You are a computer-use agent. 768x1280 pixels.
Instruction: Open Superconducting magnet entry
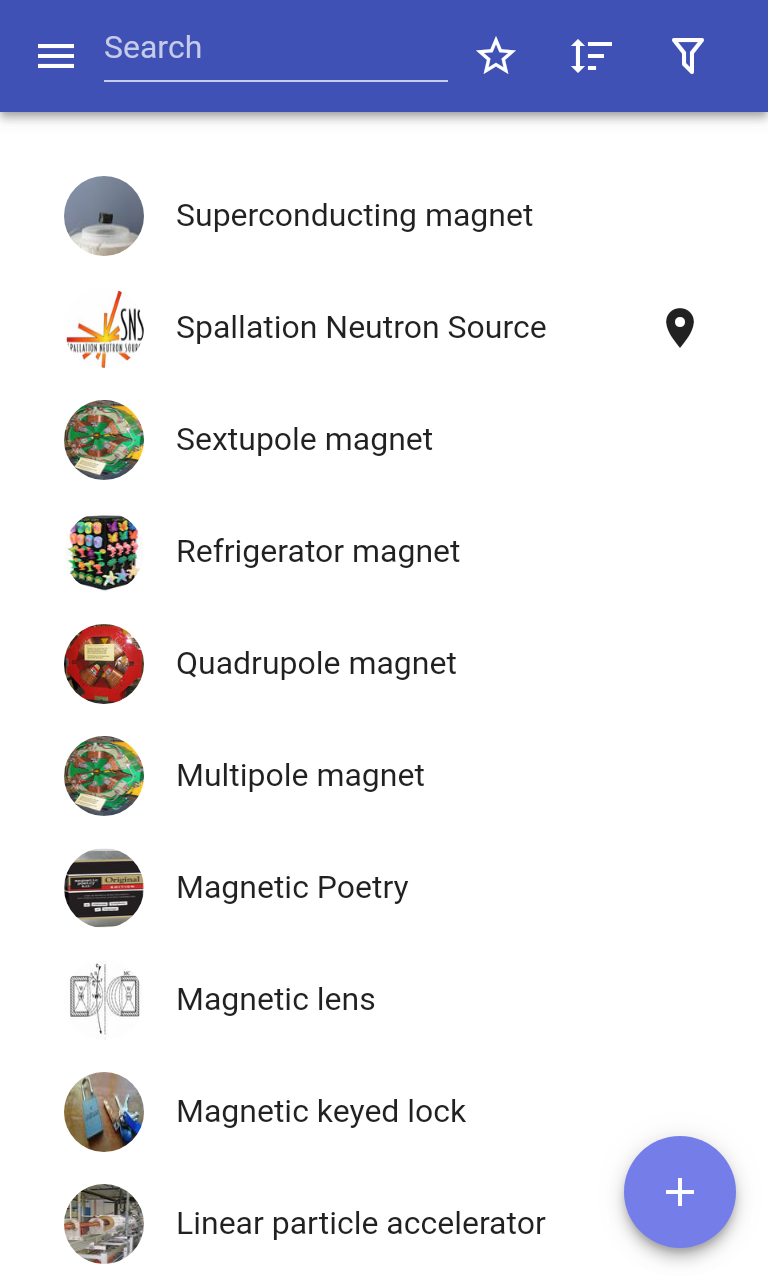(x=384, y=216)
